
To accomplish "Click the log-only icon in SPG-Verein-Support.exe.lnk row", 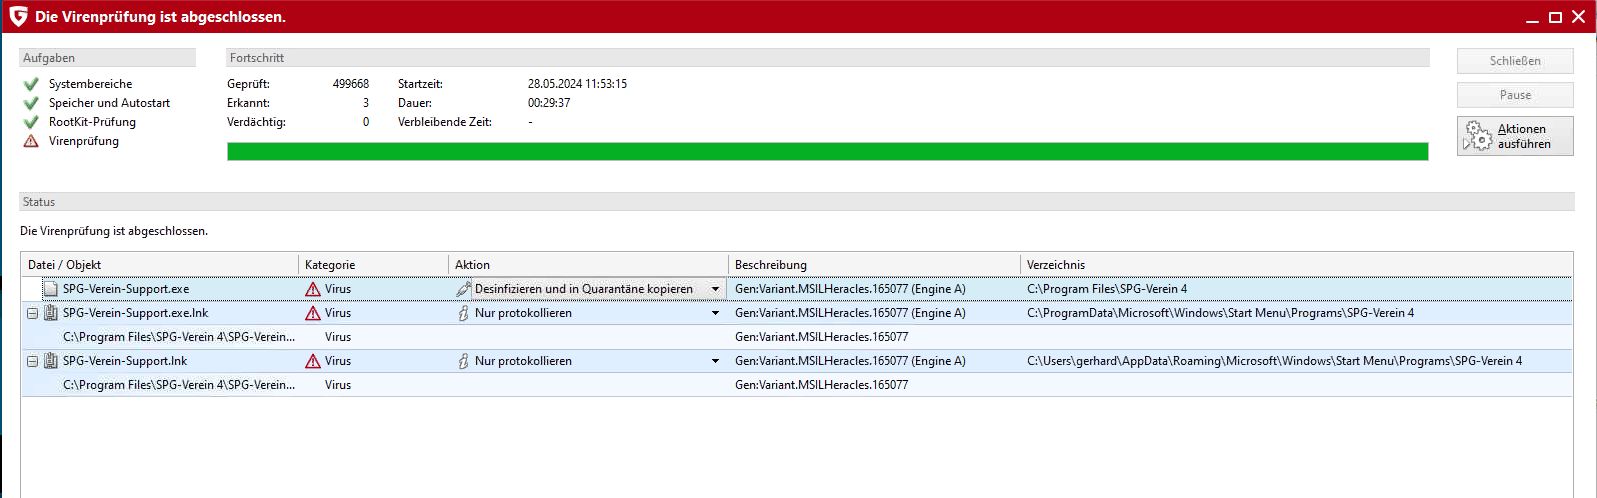I will pyautogui.click(x=463, y=313).
